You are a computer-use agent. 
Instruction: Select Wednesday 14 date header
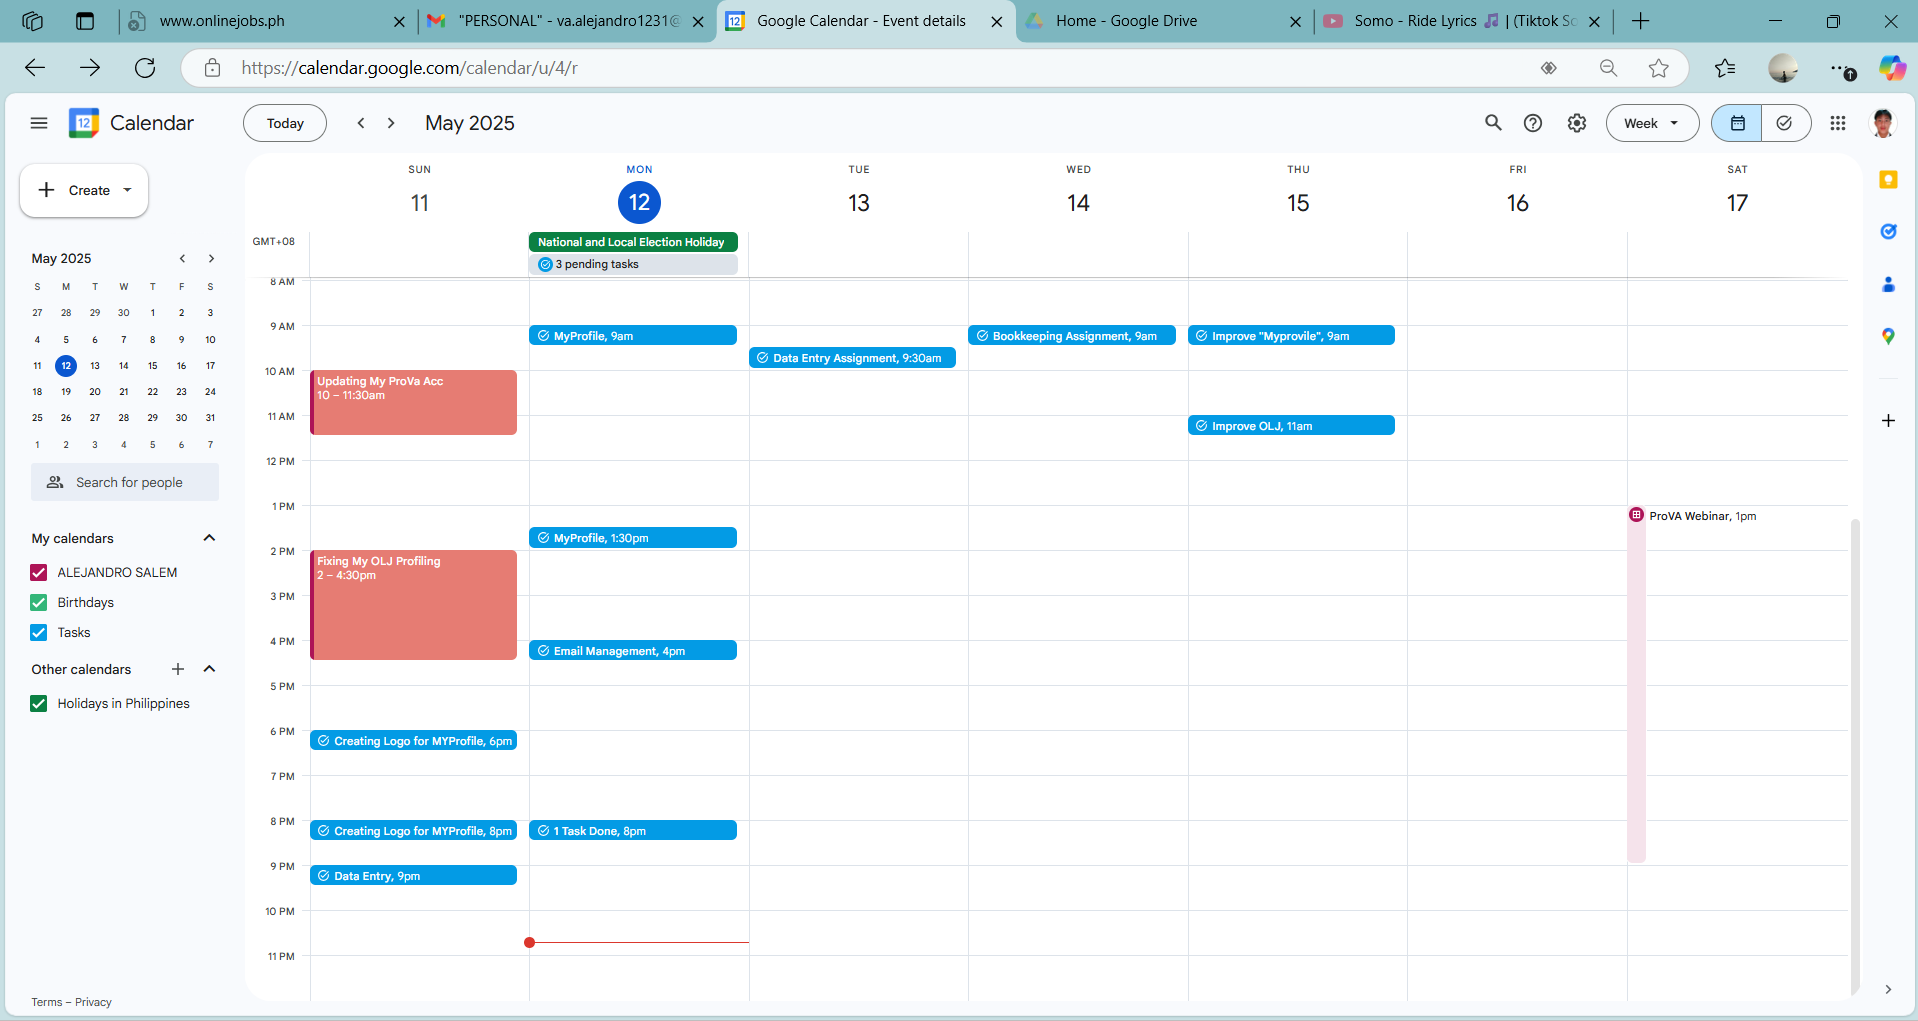pos(1078,202)
